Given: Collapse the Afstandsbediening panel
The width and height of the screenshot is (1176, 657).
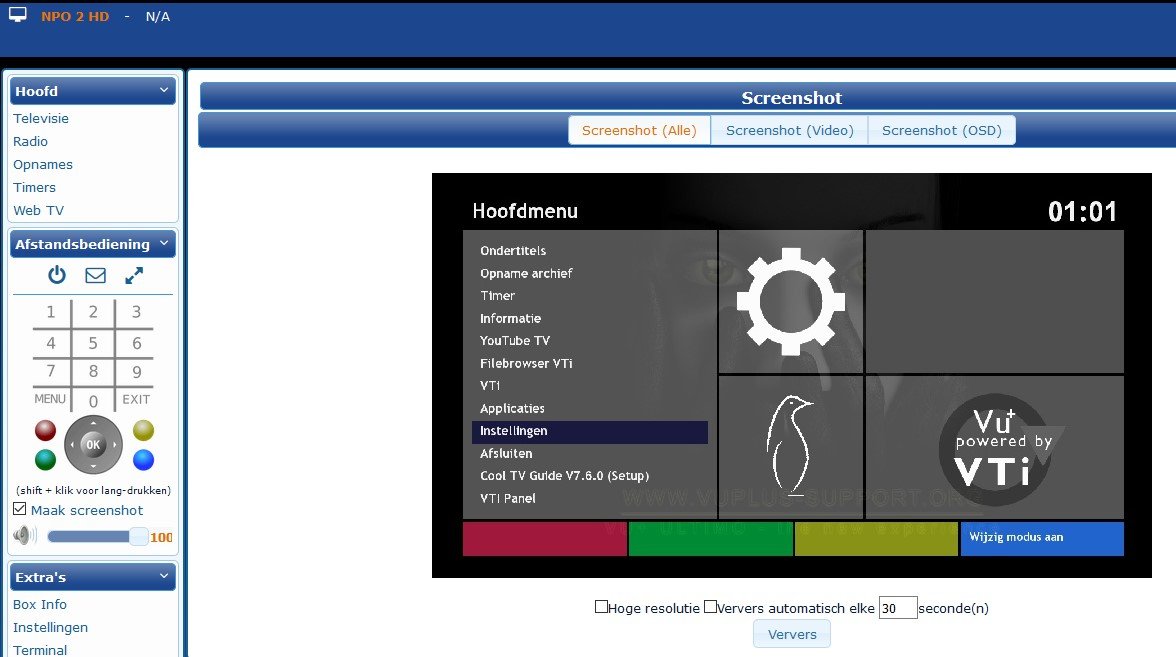Looking at the screenshot, I should 164,244.
